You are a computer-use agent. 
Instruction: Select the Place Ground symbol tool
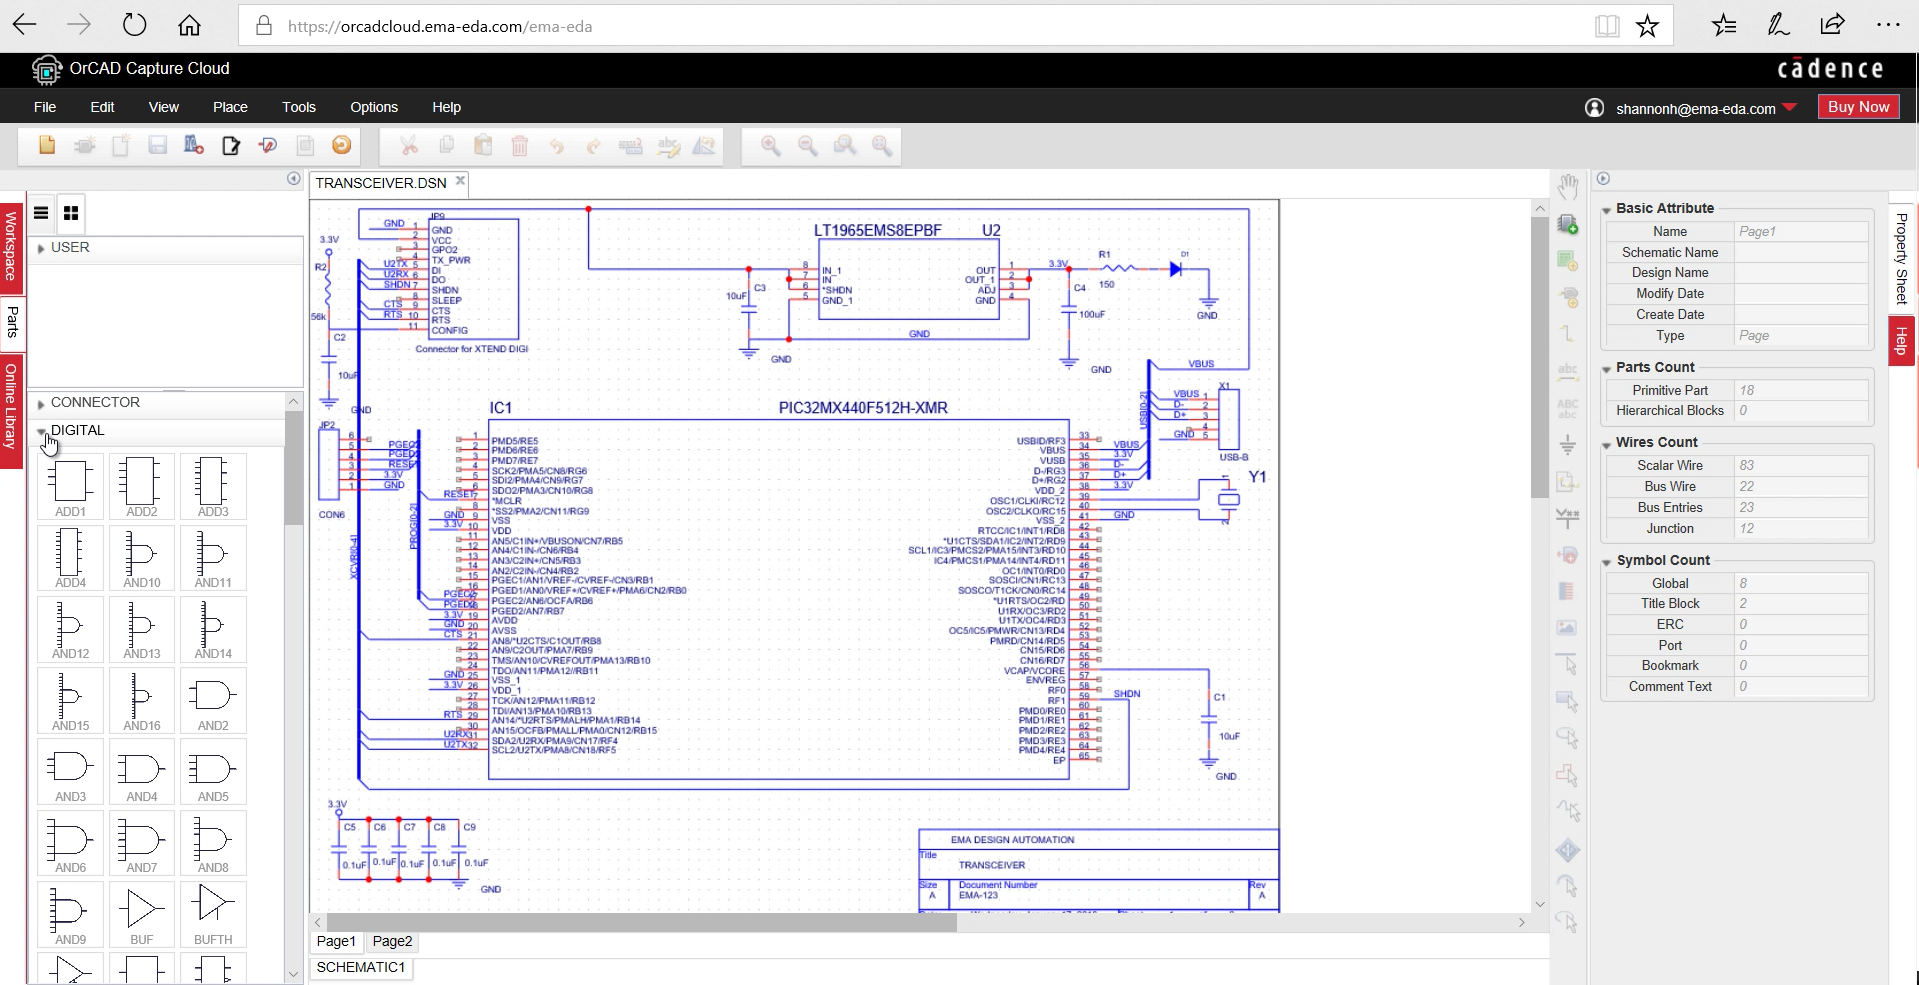coord(1568,445)
